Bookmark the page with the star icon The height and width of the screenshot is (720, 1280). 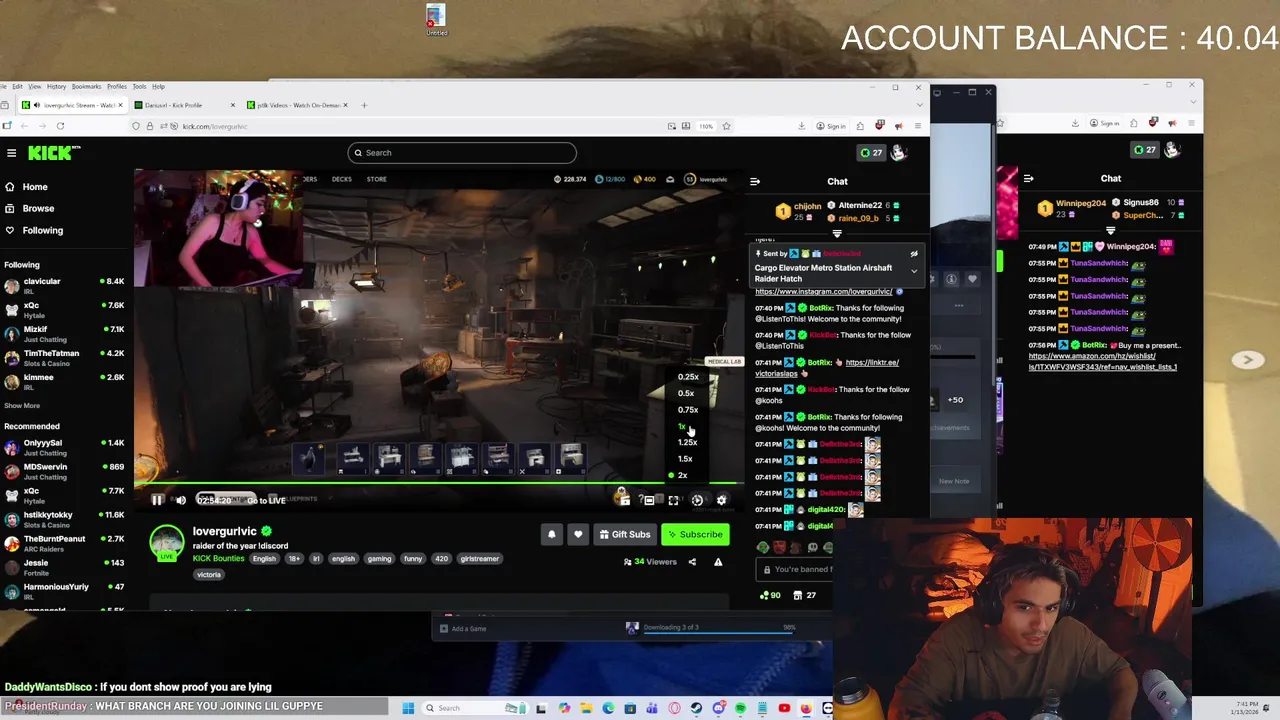pyautogui.click(x=726, y=126)
